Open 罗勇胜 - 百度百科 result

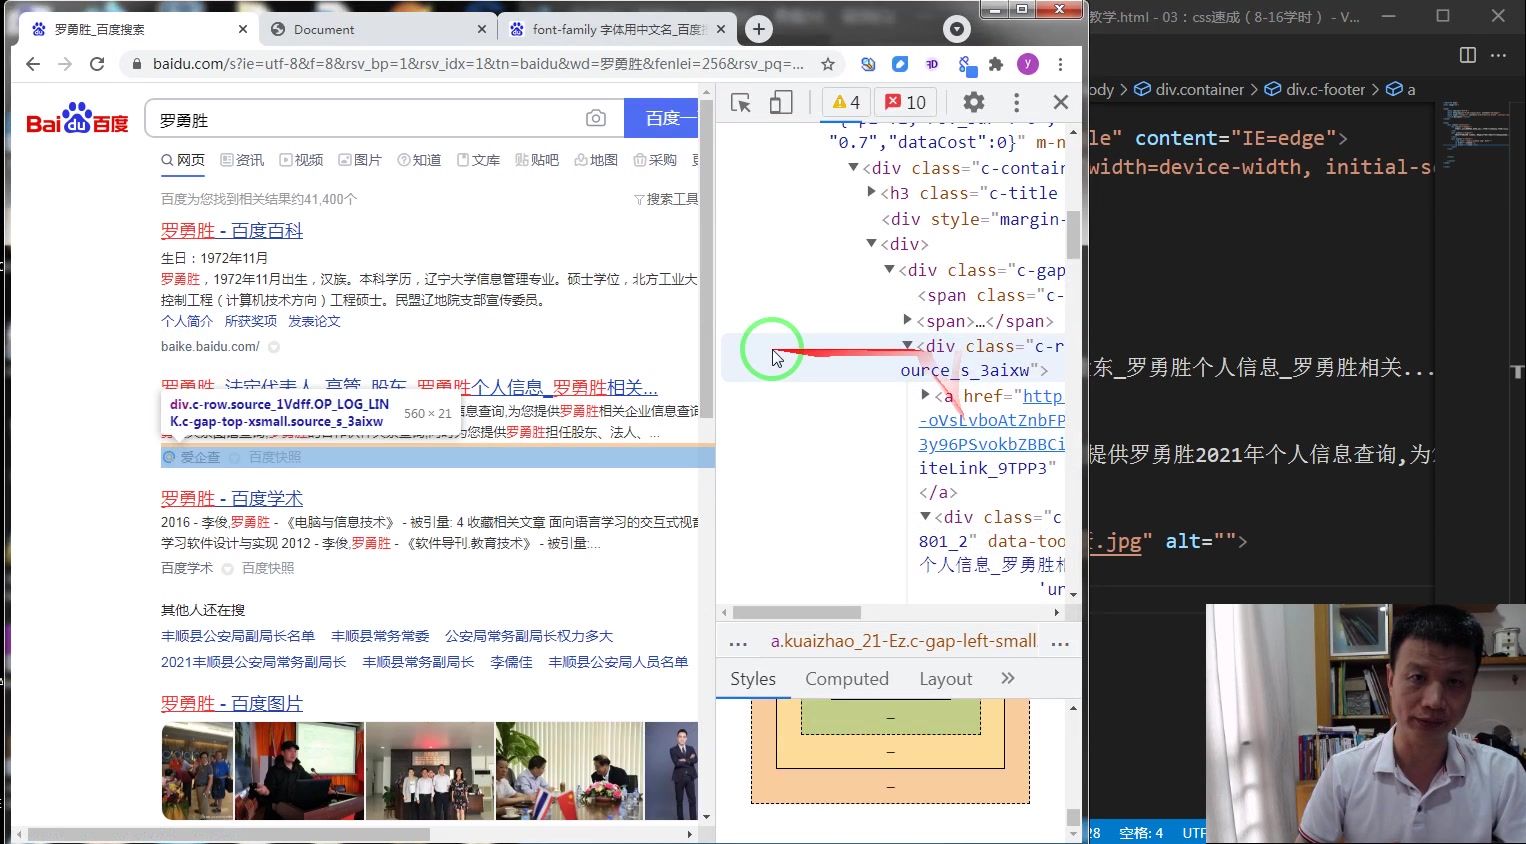pos(232,231)
